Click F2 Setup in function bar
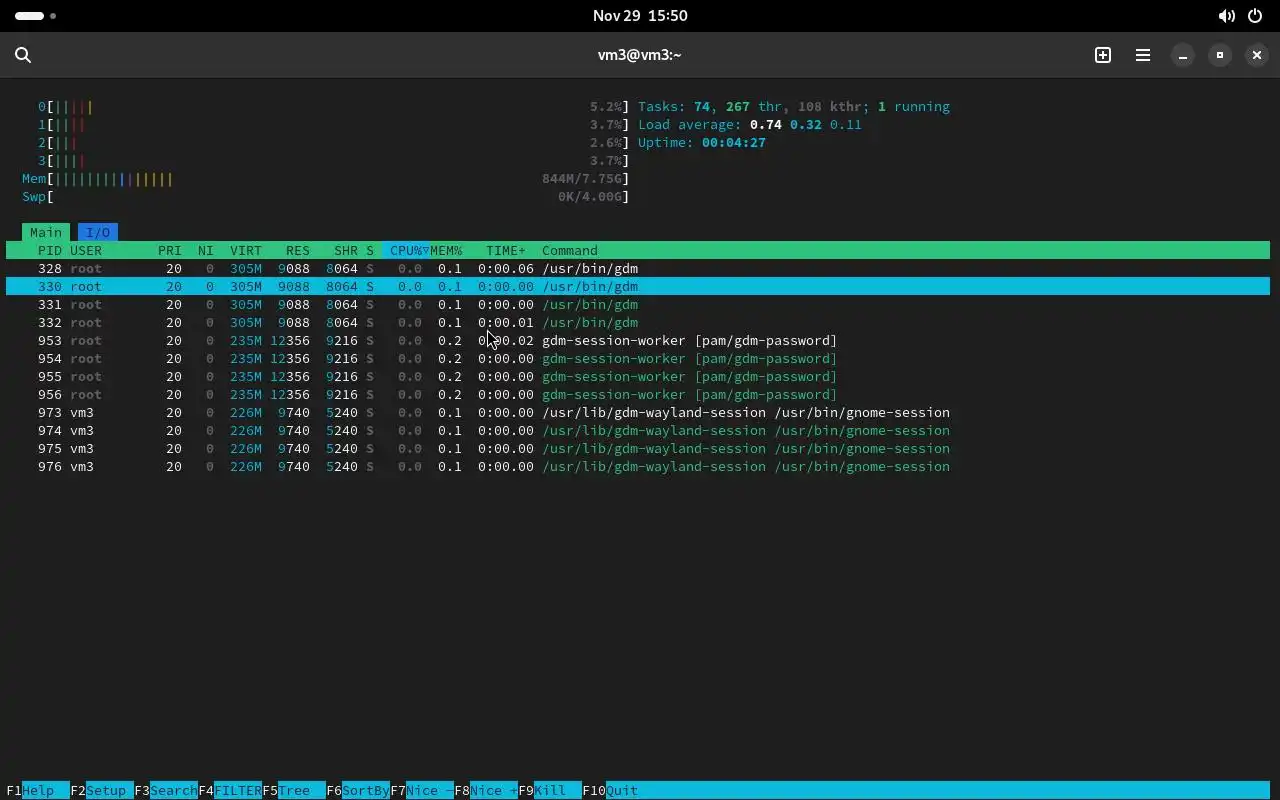Screen dimensions: 1280x800 102,790
